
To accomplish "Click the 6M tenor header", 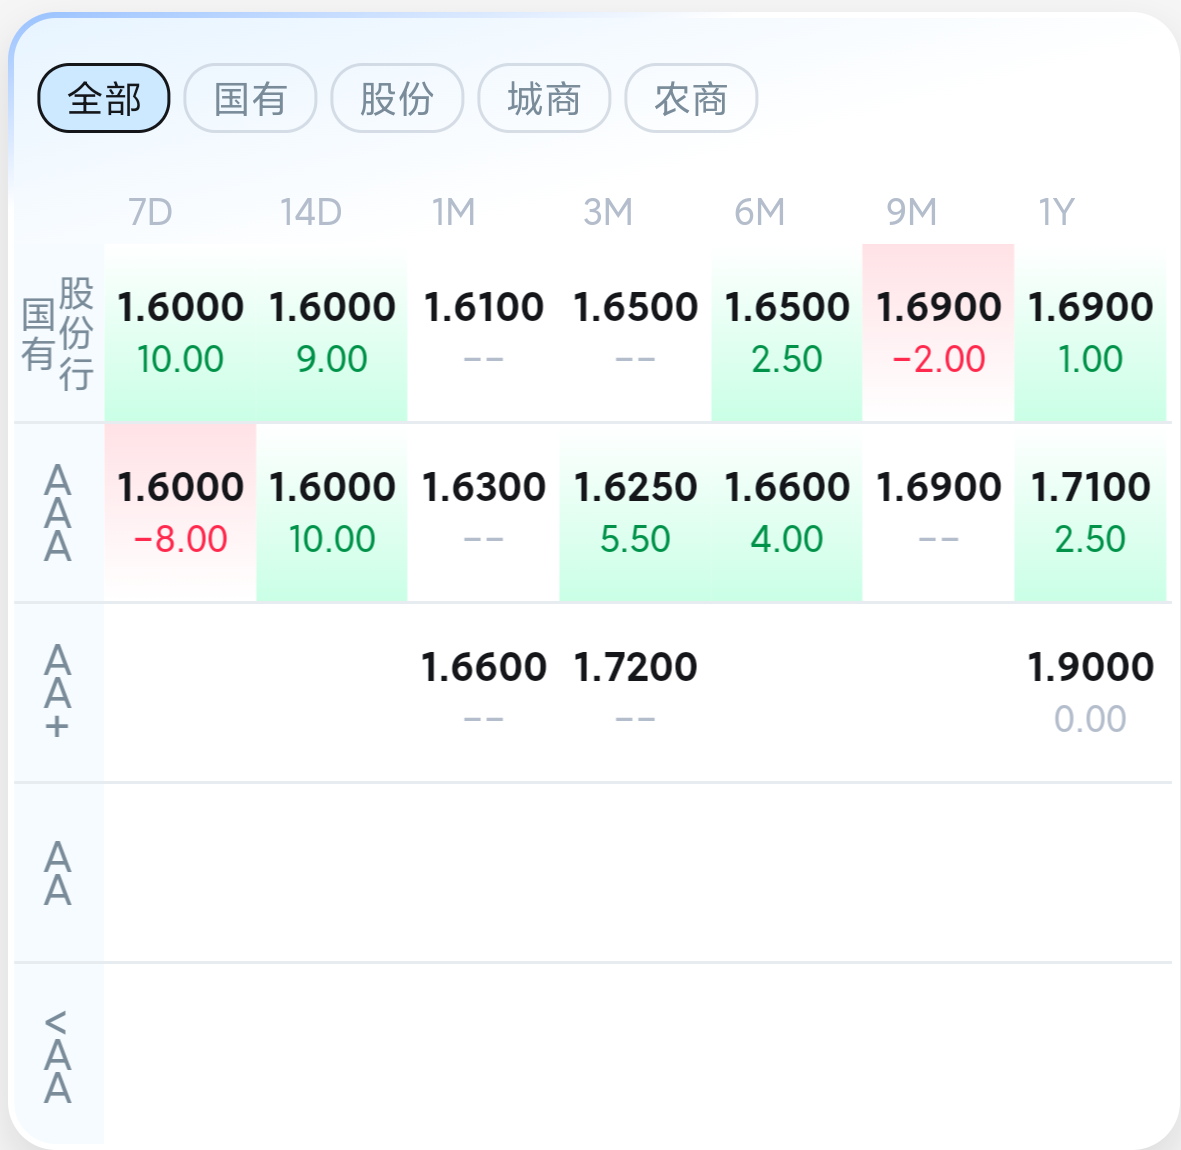I will point(760,212).
